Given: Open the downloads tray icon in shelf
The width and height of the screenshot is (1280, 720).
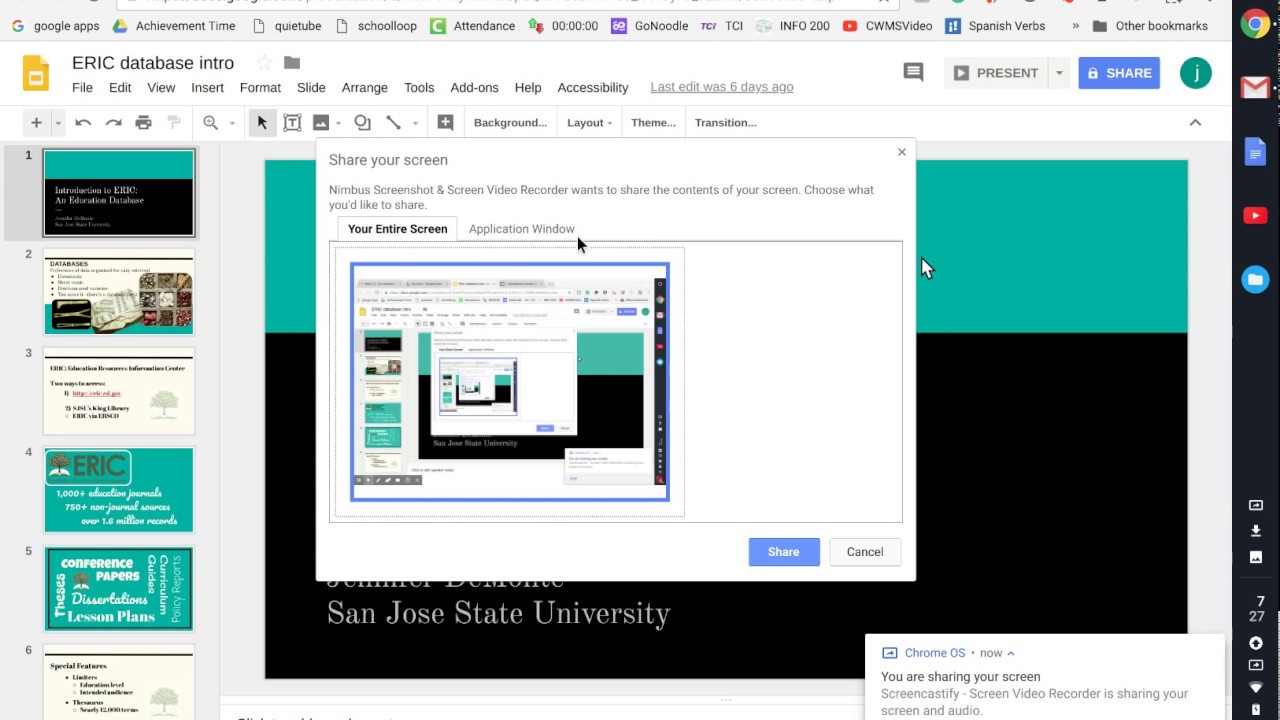Looking at the screenshot, I should (1256, 531).
